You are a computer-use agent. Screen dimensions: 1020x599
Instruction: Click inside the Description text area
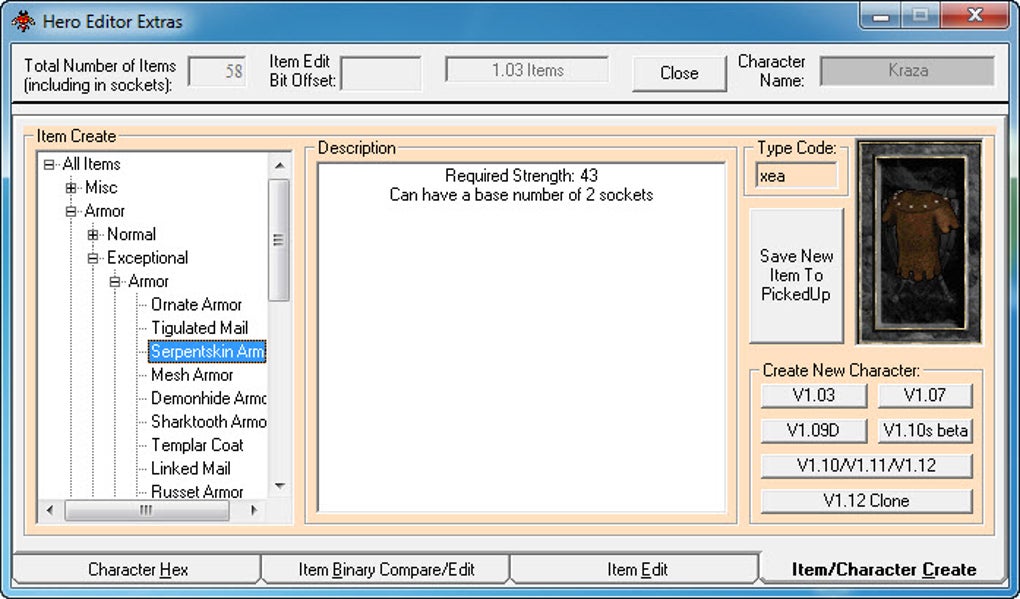click(x=521, y=338)
